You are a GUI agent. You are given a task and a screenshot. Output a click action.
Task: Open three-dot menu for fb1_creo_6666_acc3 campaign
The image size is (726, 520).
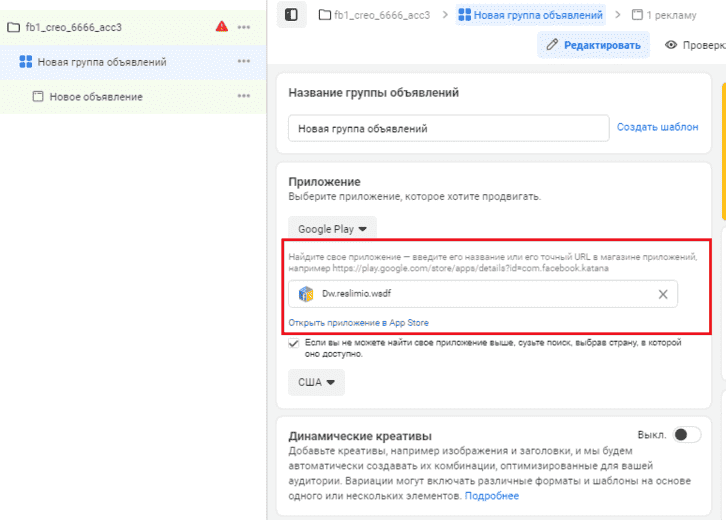(244, 27)
